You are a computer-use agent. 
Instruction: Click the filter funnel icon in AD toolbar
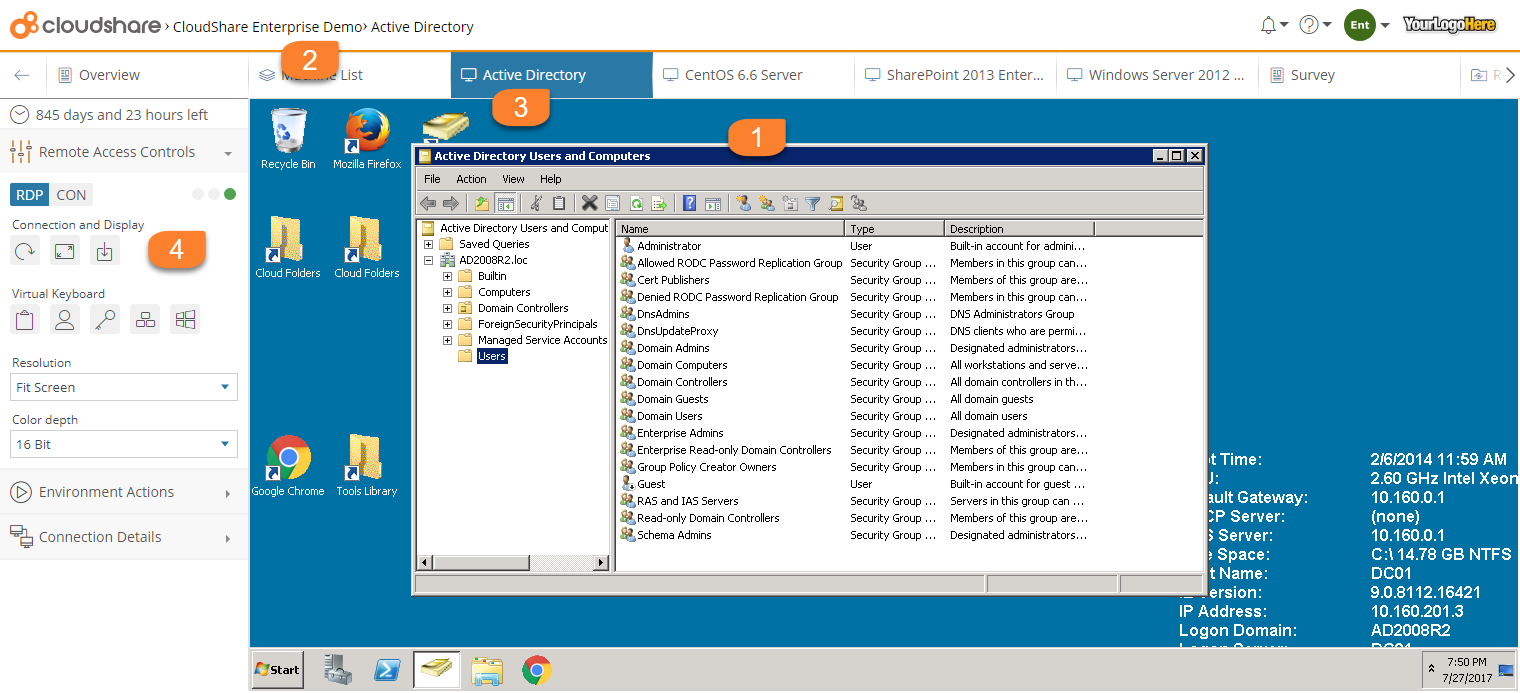[x=813, y=203]
